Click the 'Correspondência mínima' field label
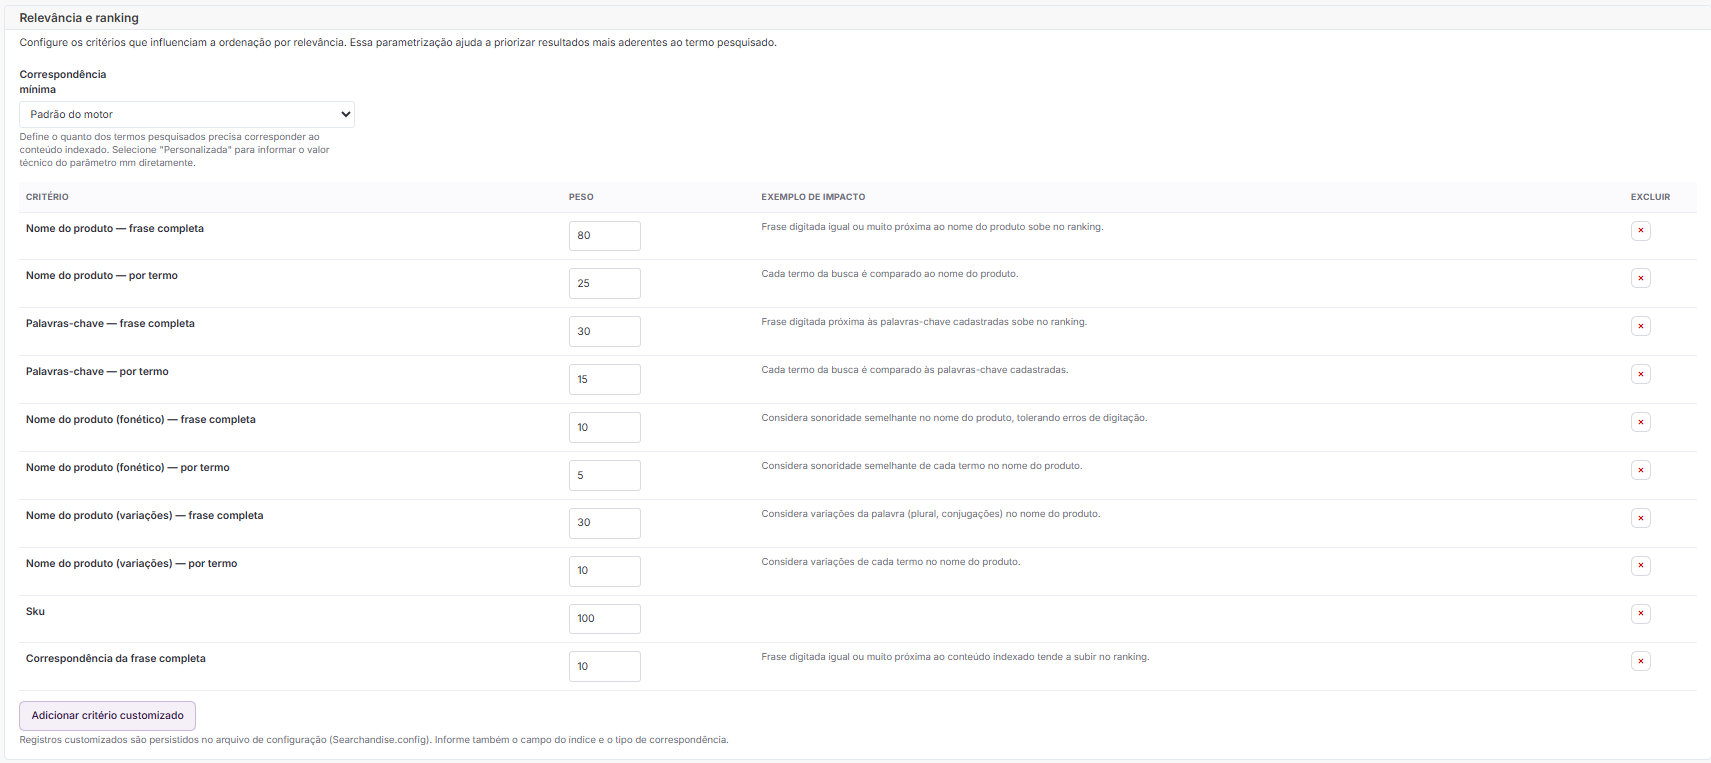 (63, 82)
